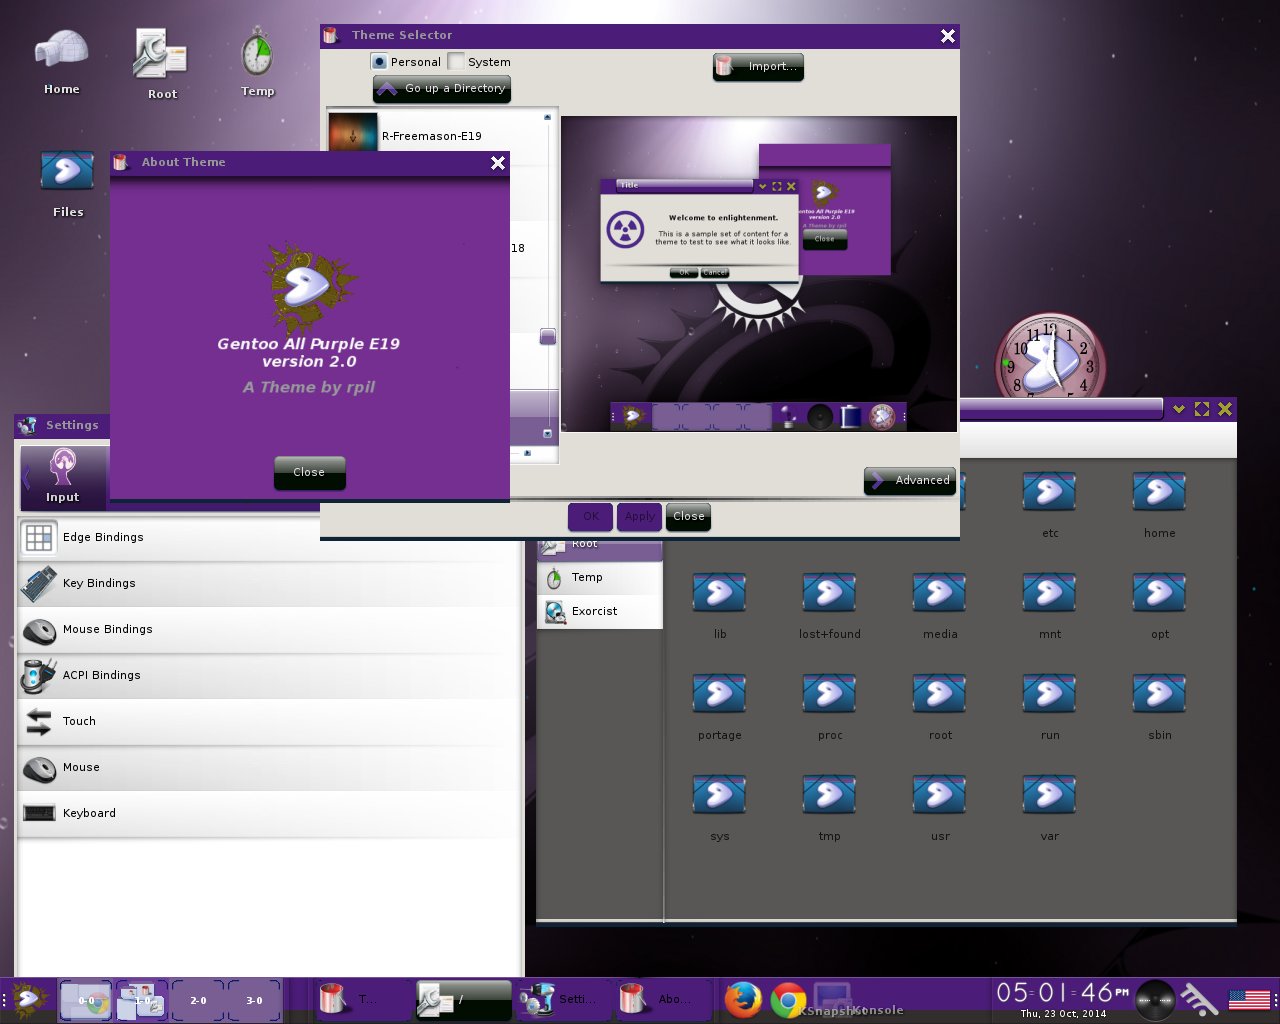Open the usr folder icon
Viewport: 1280px width, 1024px height.
pyautogui.click(x=939, y=794)
